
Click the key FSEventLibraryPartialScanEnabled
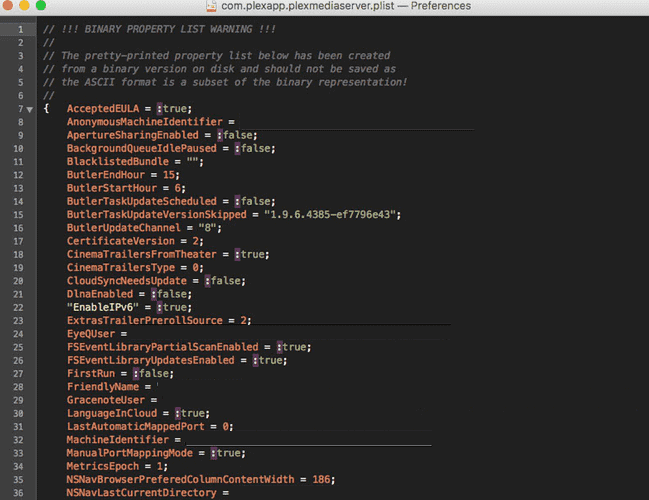(163, 347)
